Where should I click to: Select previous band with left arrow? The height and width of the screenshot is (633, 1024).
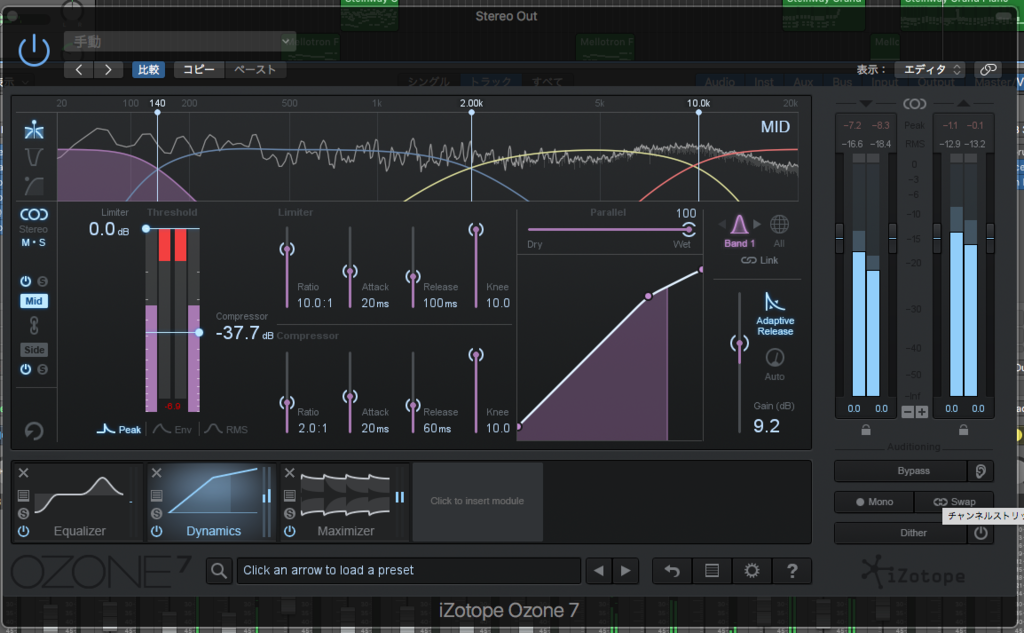tap(722, 224)
